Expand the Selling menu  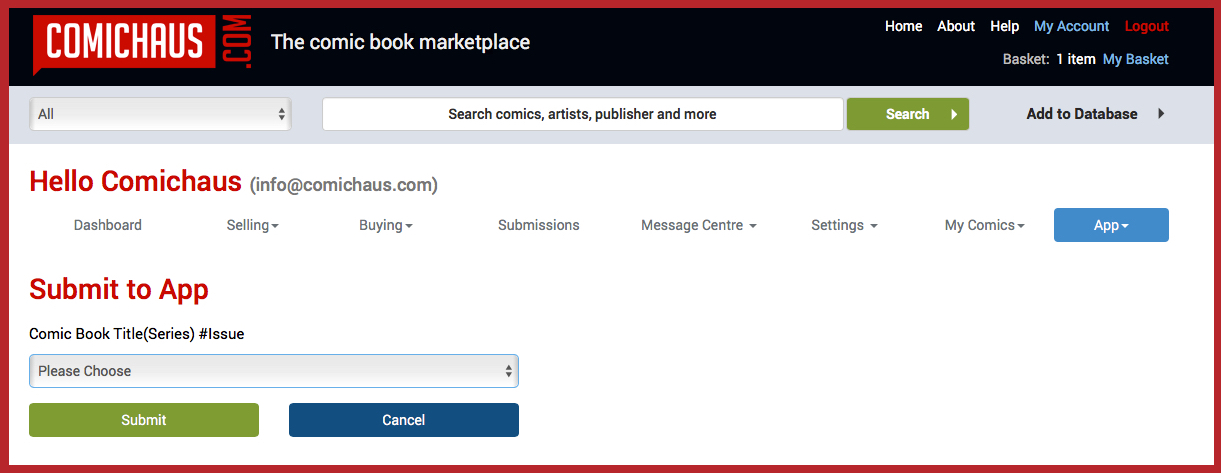coord(252,225)
